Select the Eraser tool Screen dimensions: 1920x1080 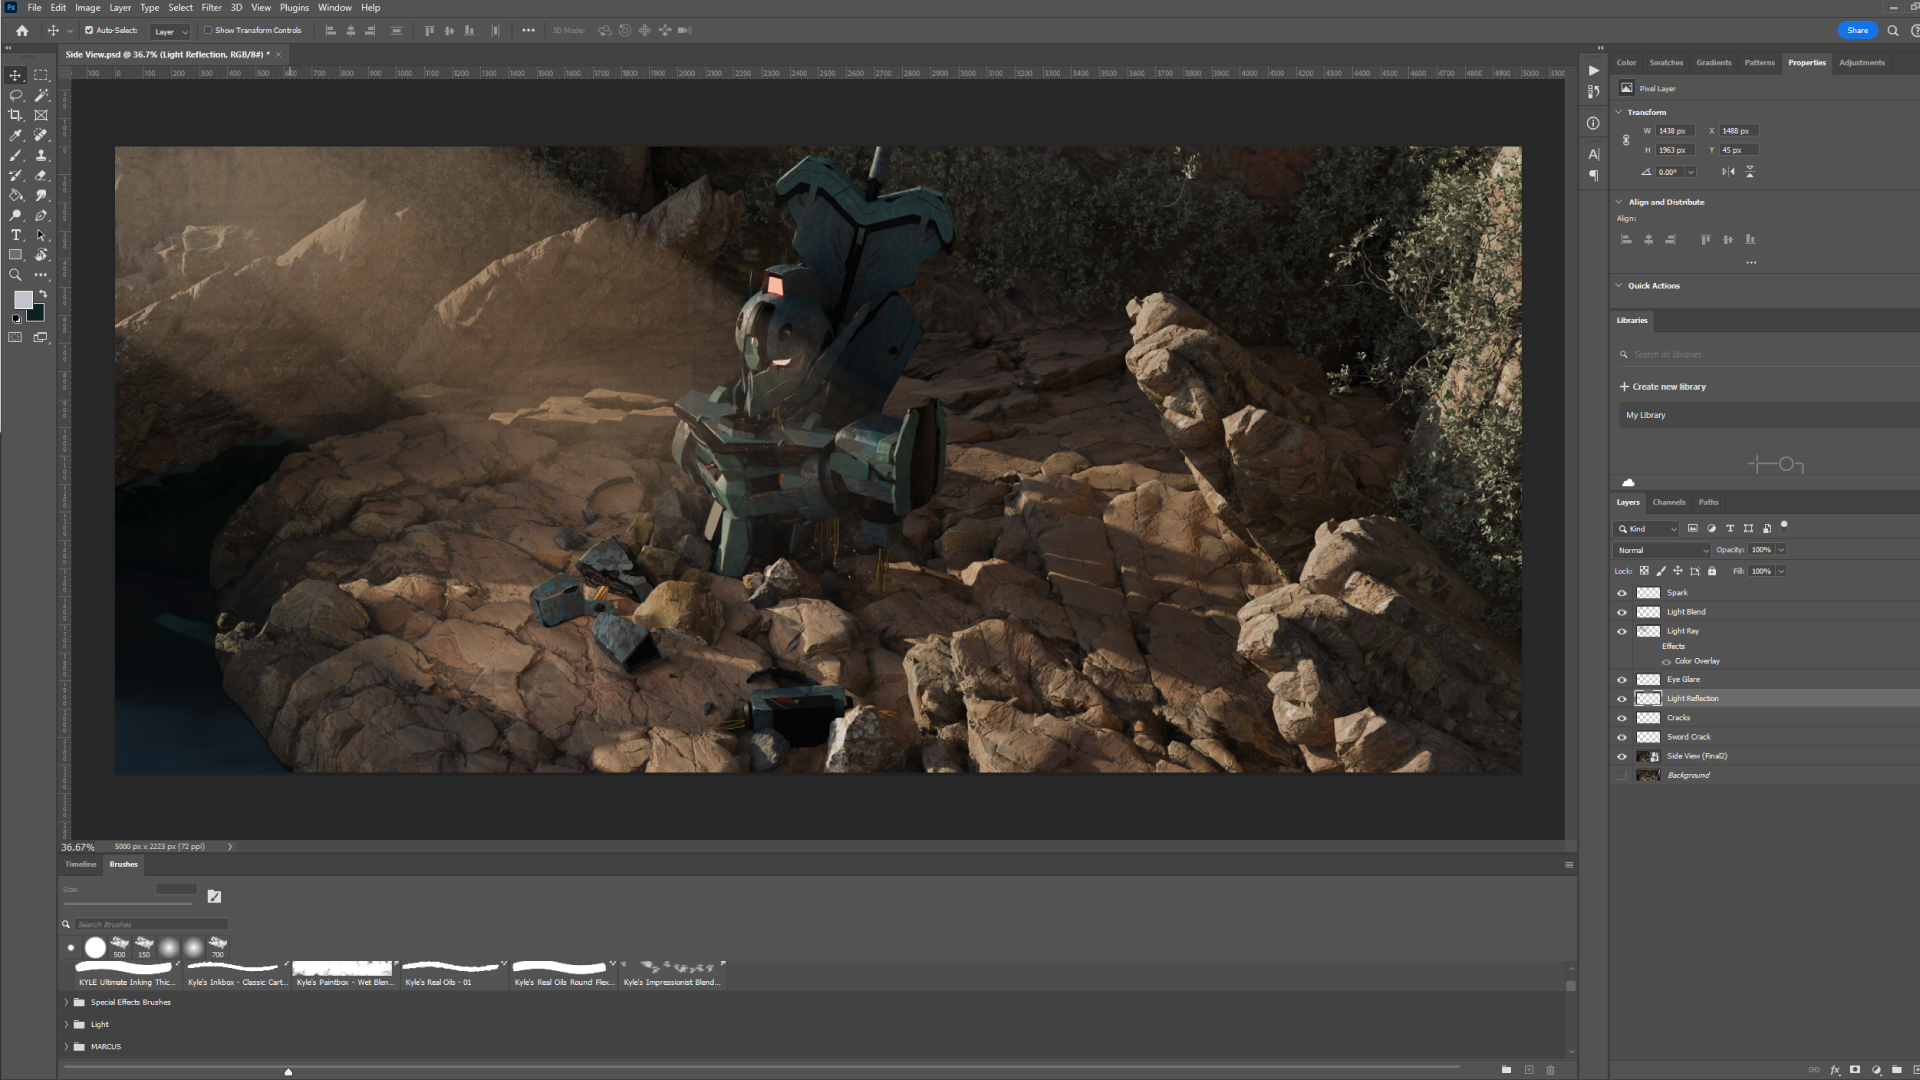41,175
